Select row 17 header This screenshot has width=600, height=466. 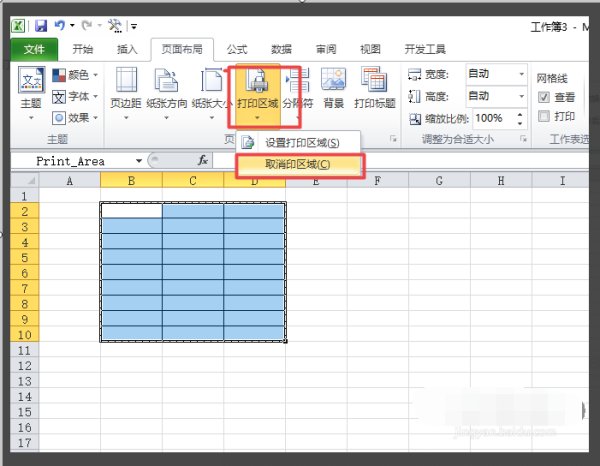pos(24,443)
